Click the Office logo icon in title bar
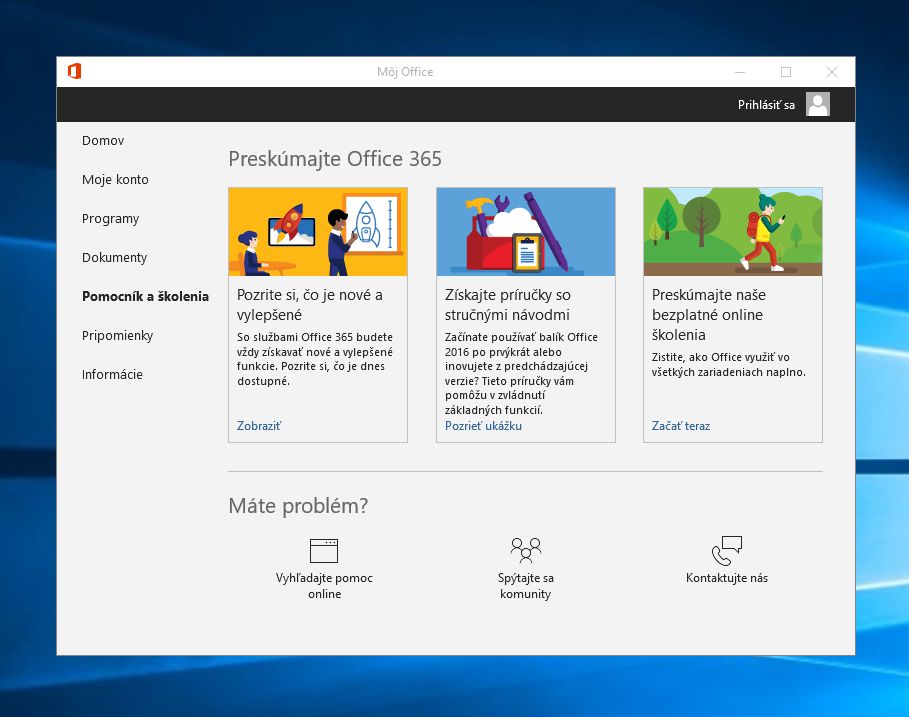909x717 pixels. pyautogui.click(x=74, y=71)
